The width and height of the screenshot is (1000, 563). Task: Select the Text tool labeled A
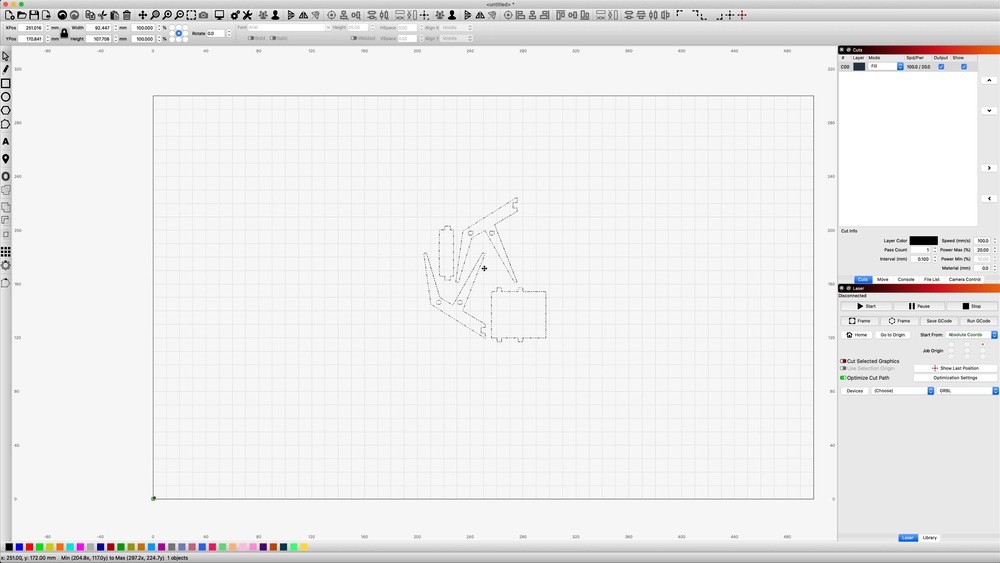(x=6, y=142)
